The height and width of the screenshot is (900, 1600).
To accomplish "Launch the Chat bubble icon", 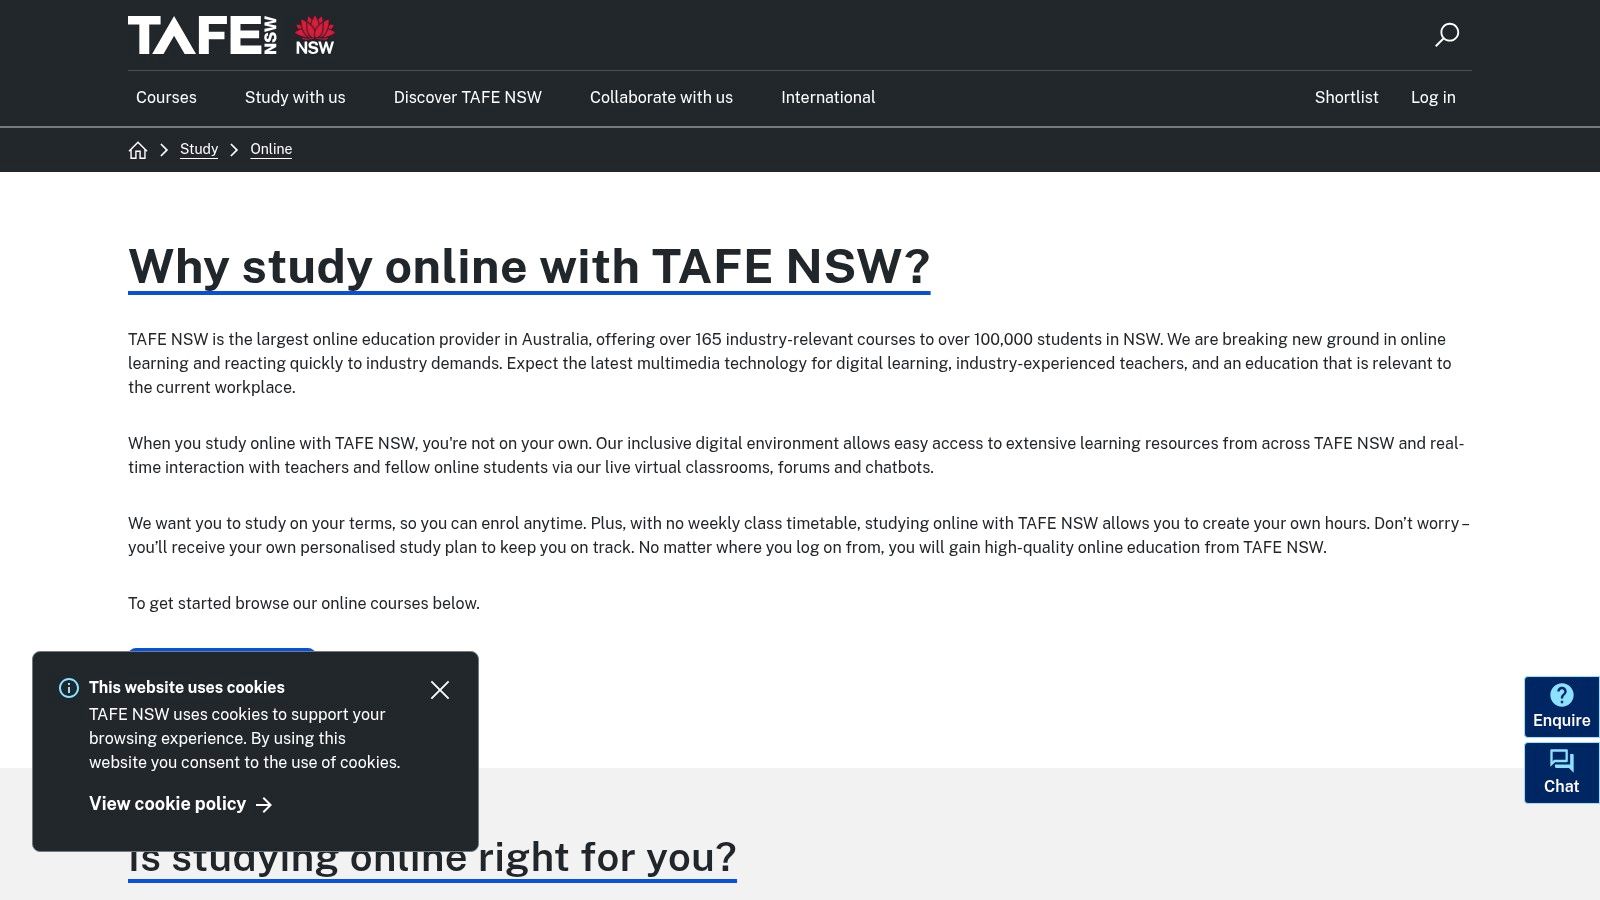I will pyautogui.click(x=1561, y=761).
